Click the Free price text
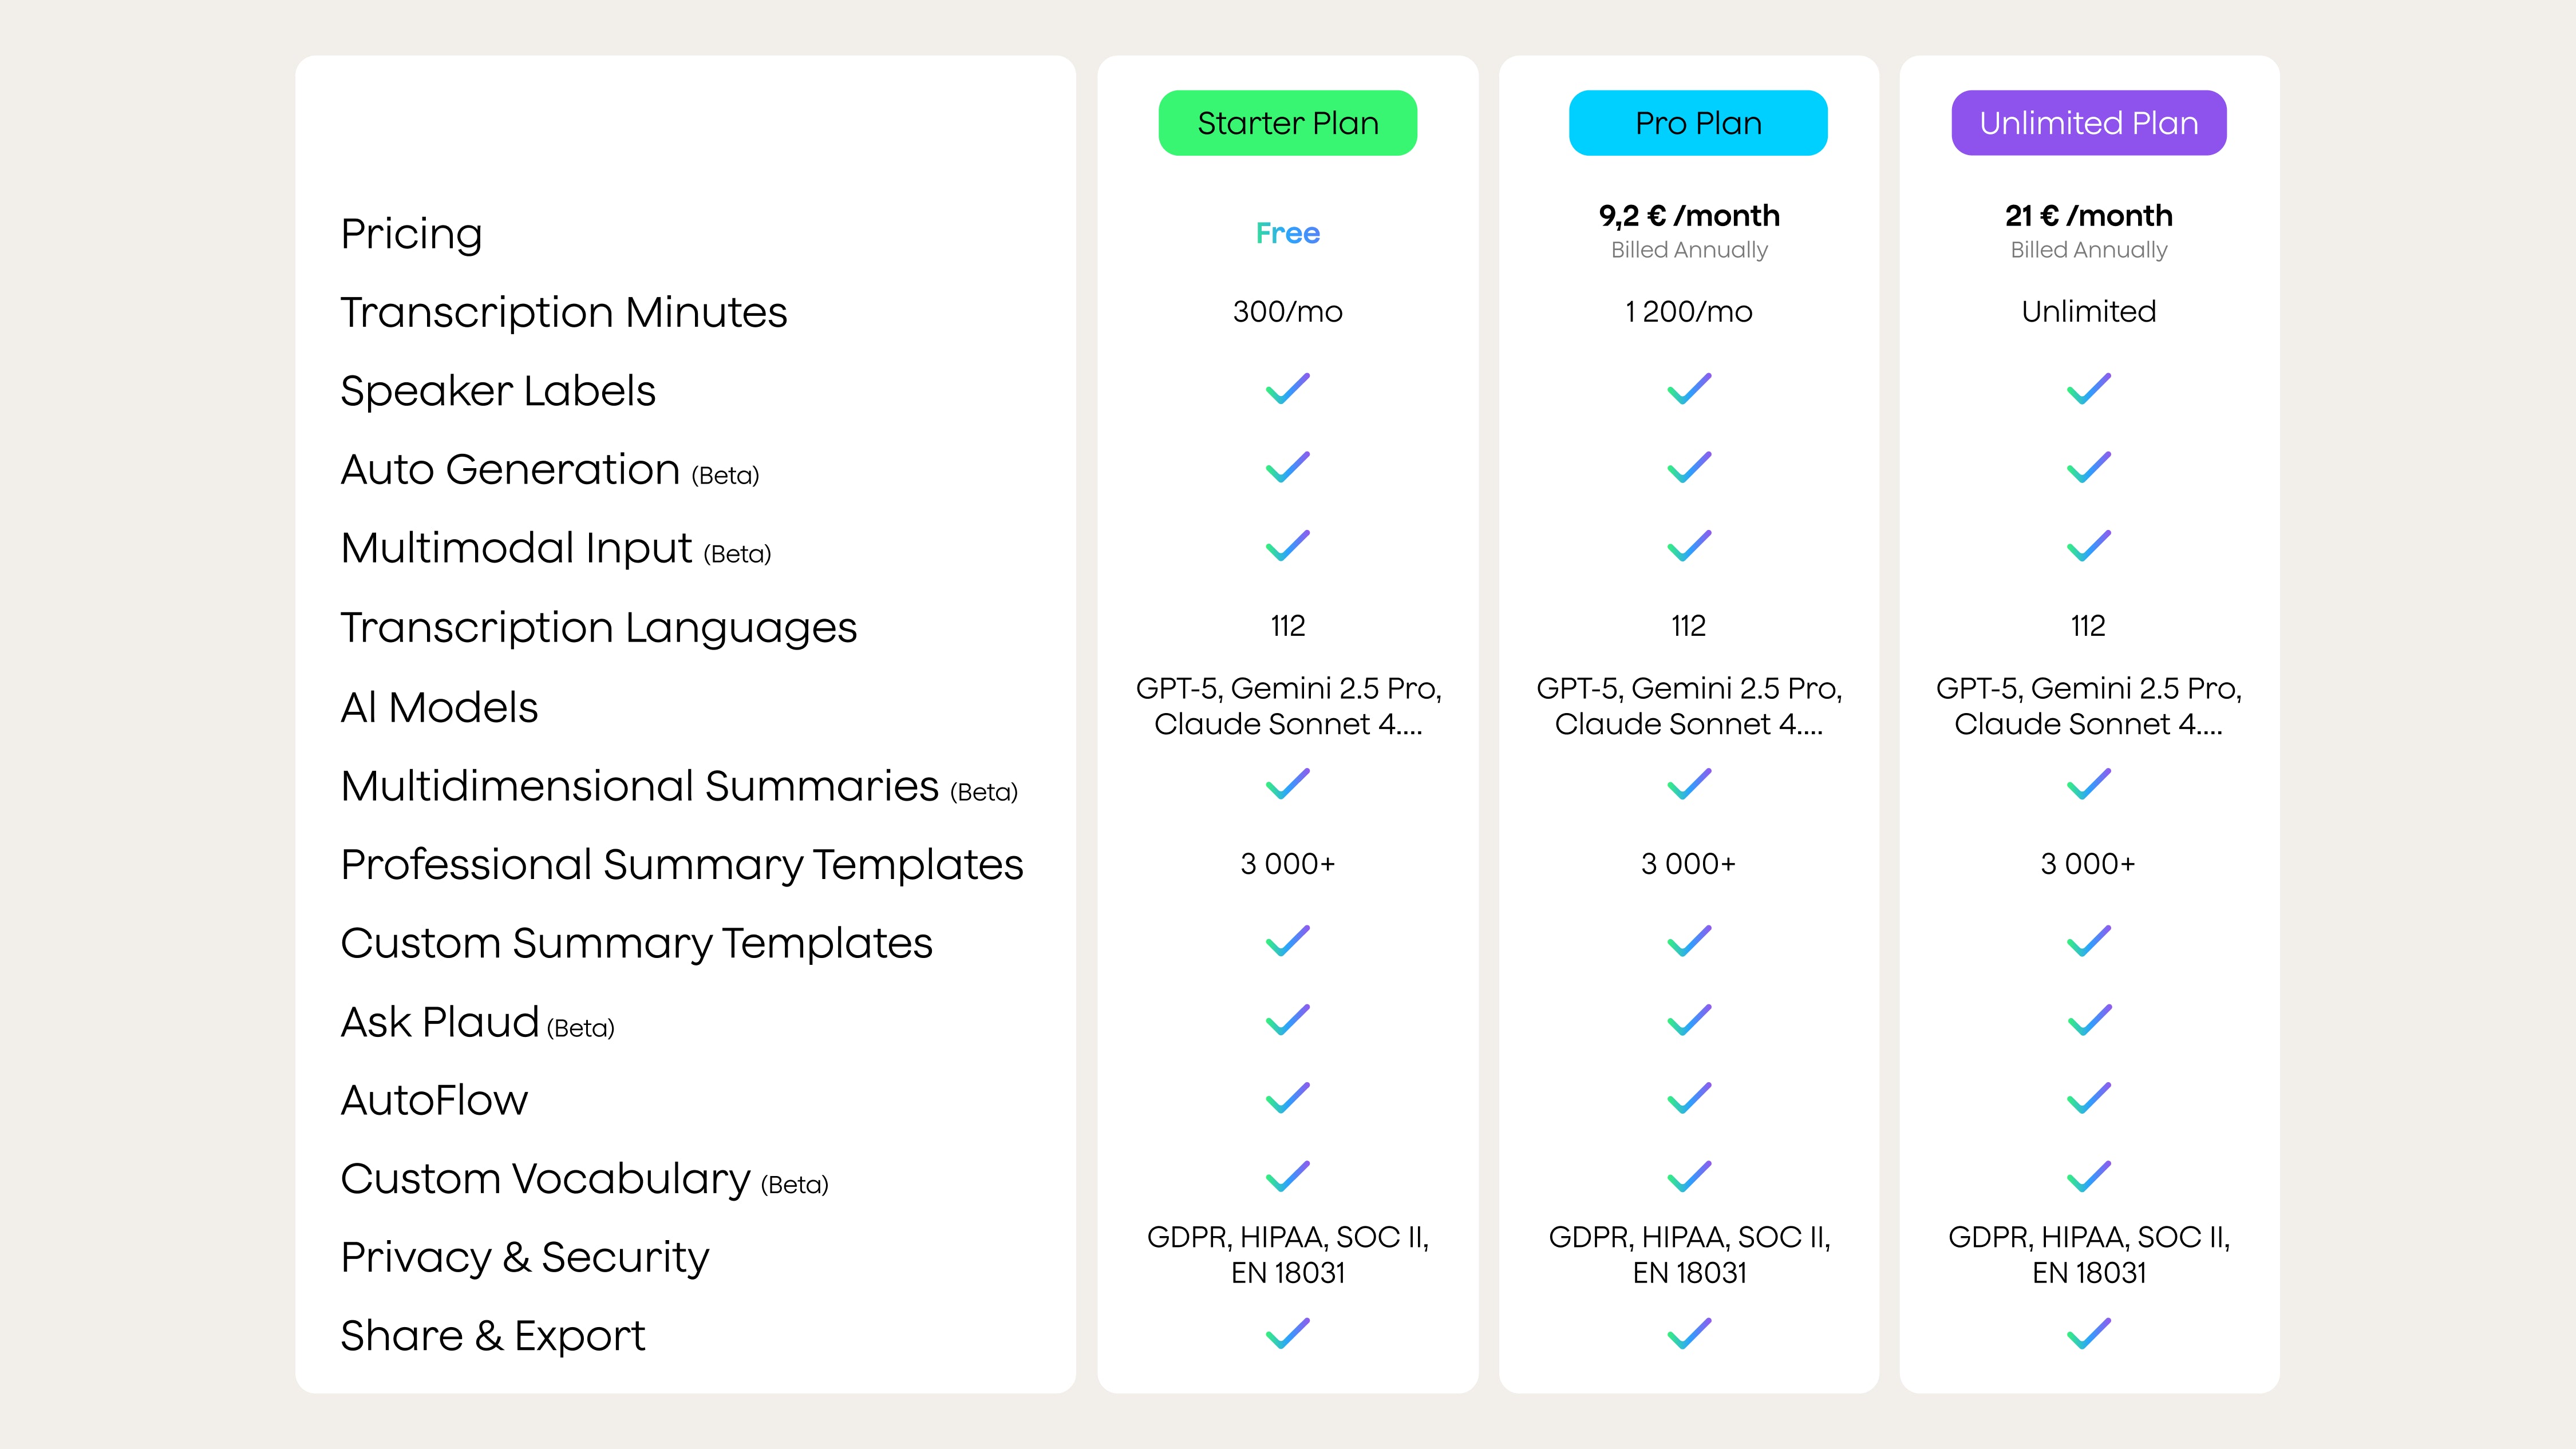Screen dimensions: 2576x1449 click(x=1287, y=233)
